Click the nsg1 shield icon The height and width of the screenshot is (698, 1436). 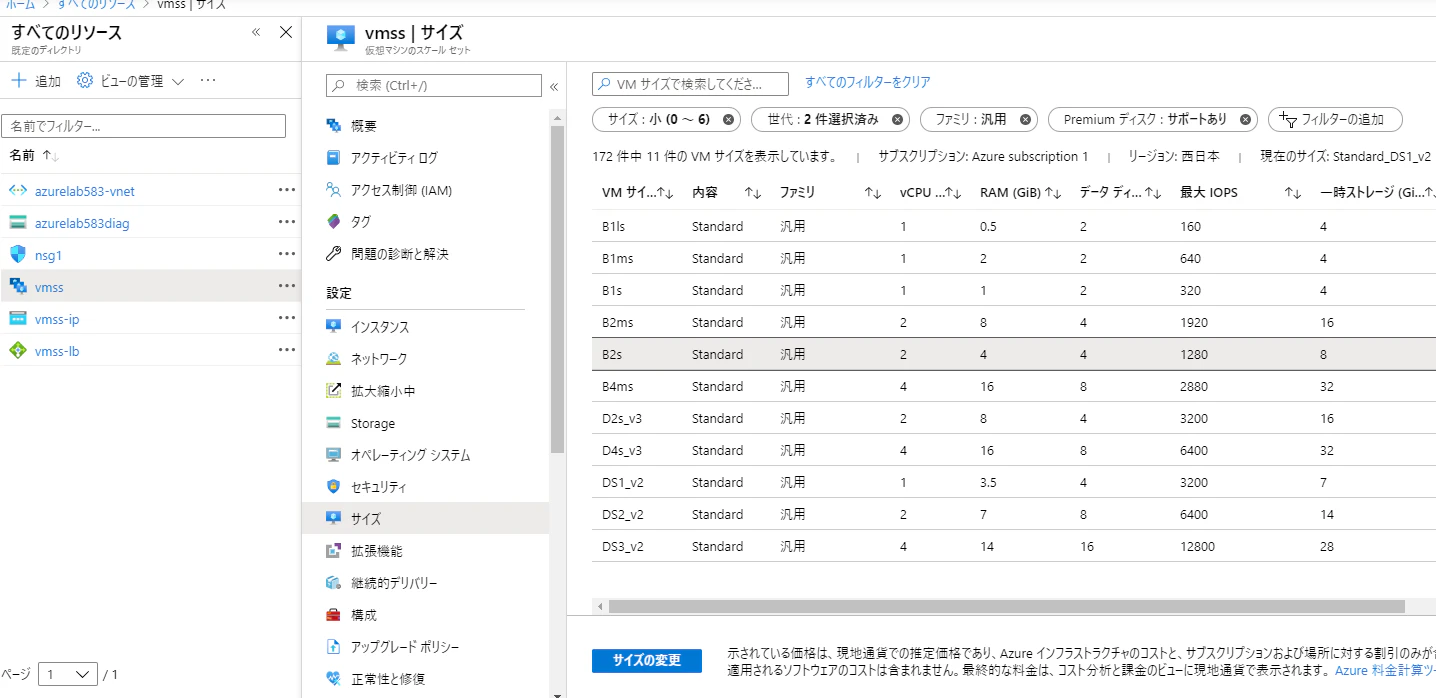17,255
